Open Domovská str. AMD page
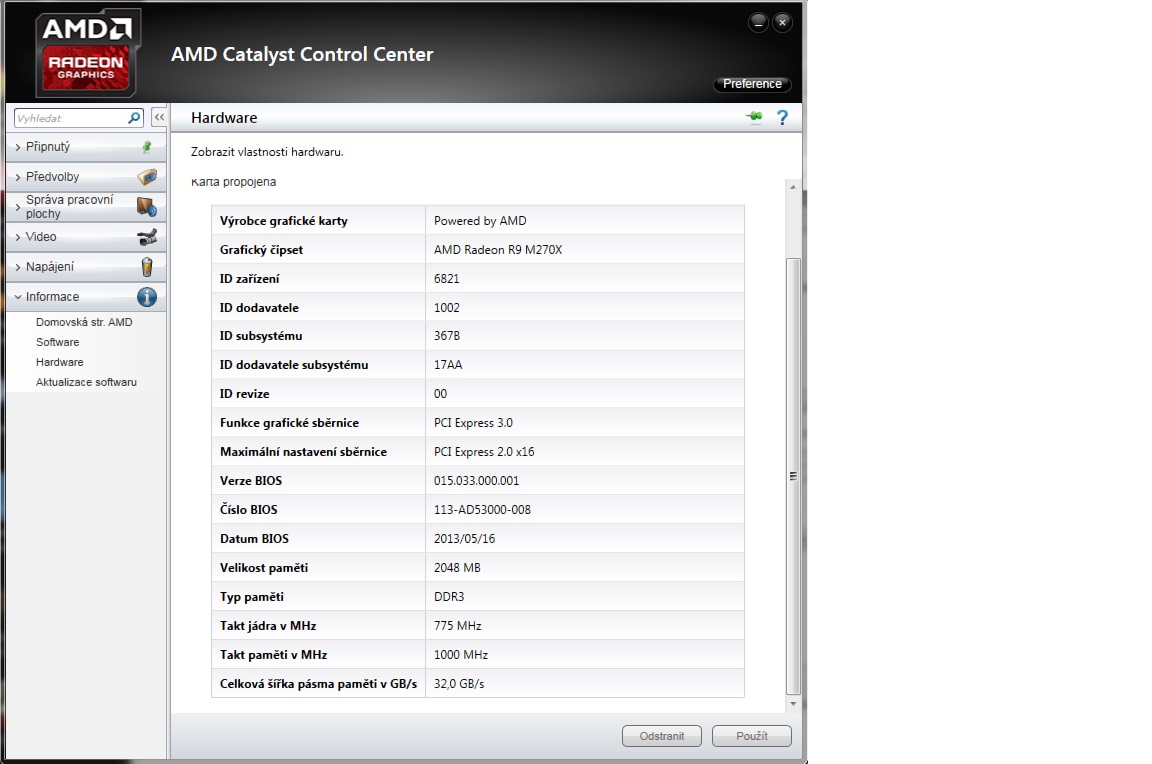1152x764 pixels. 84,322
